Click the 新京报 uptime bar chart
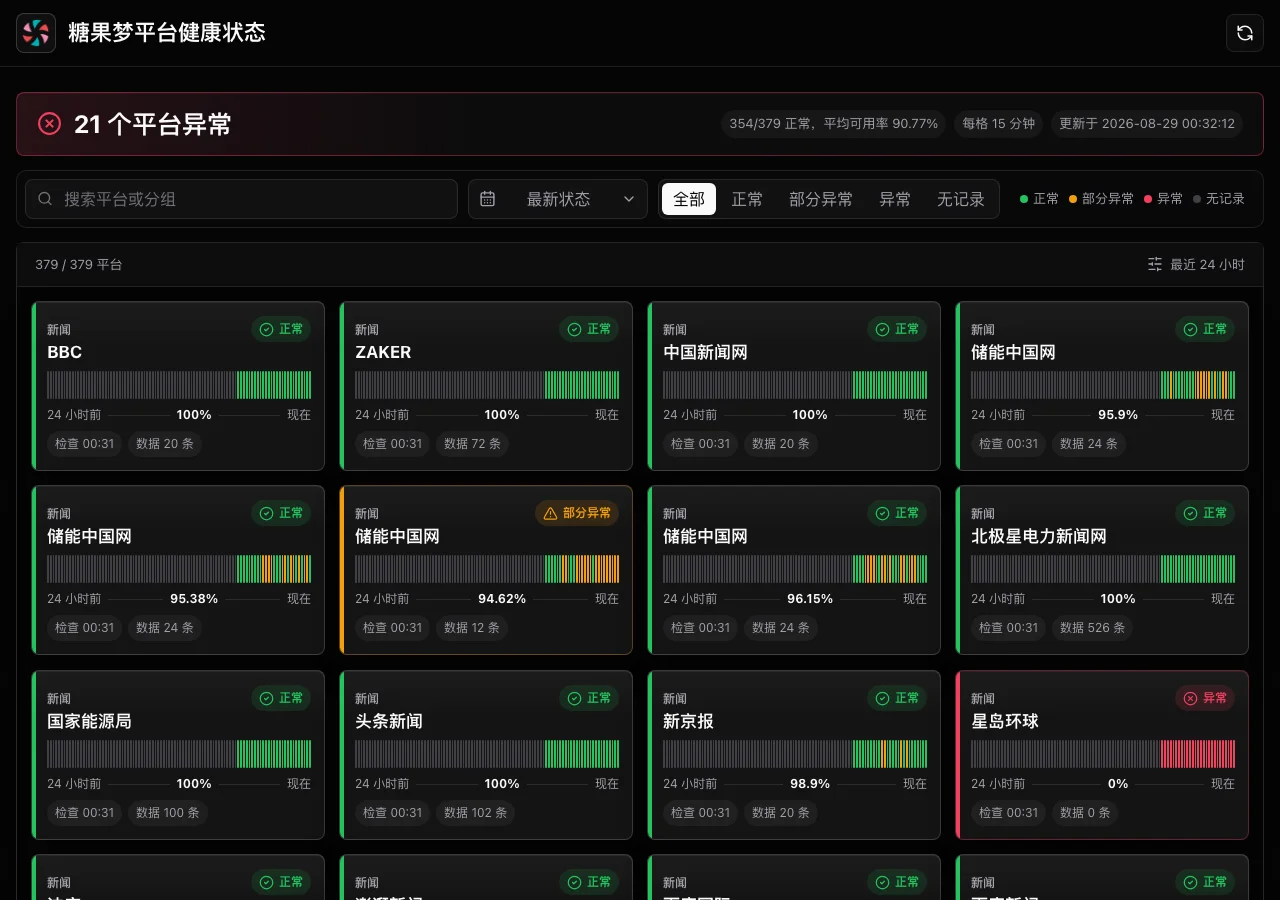The image size is (1280, 900). click(795, 754)
